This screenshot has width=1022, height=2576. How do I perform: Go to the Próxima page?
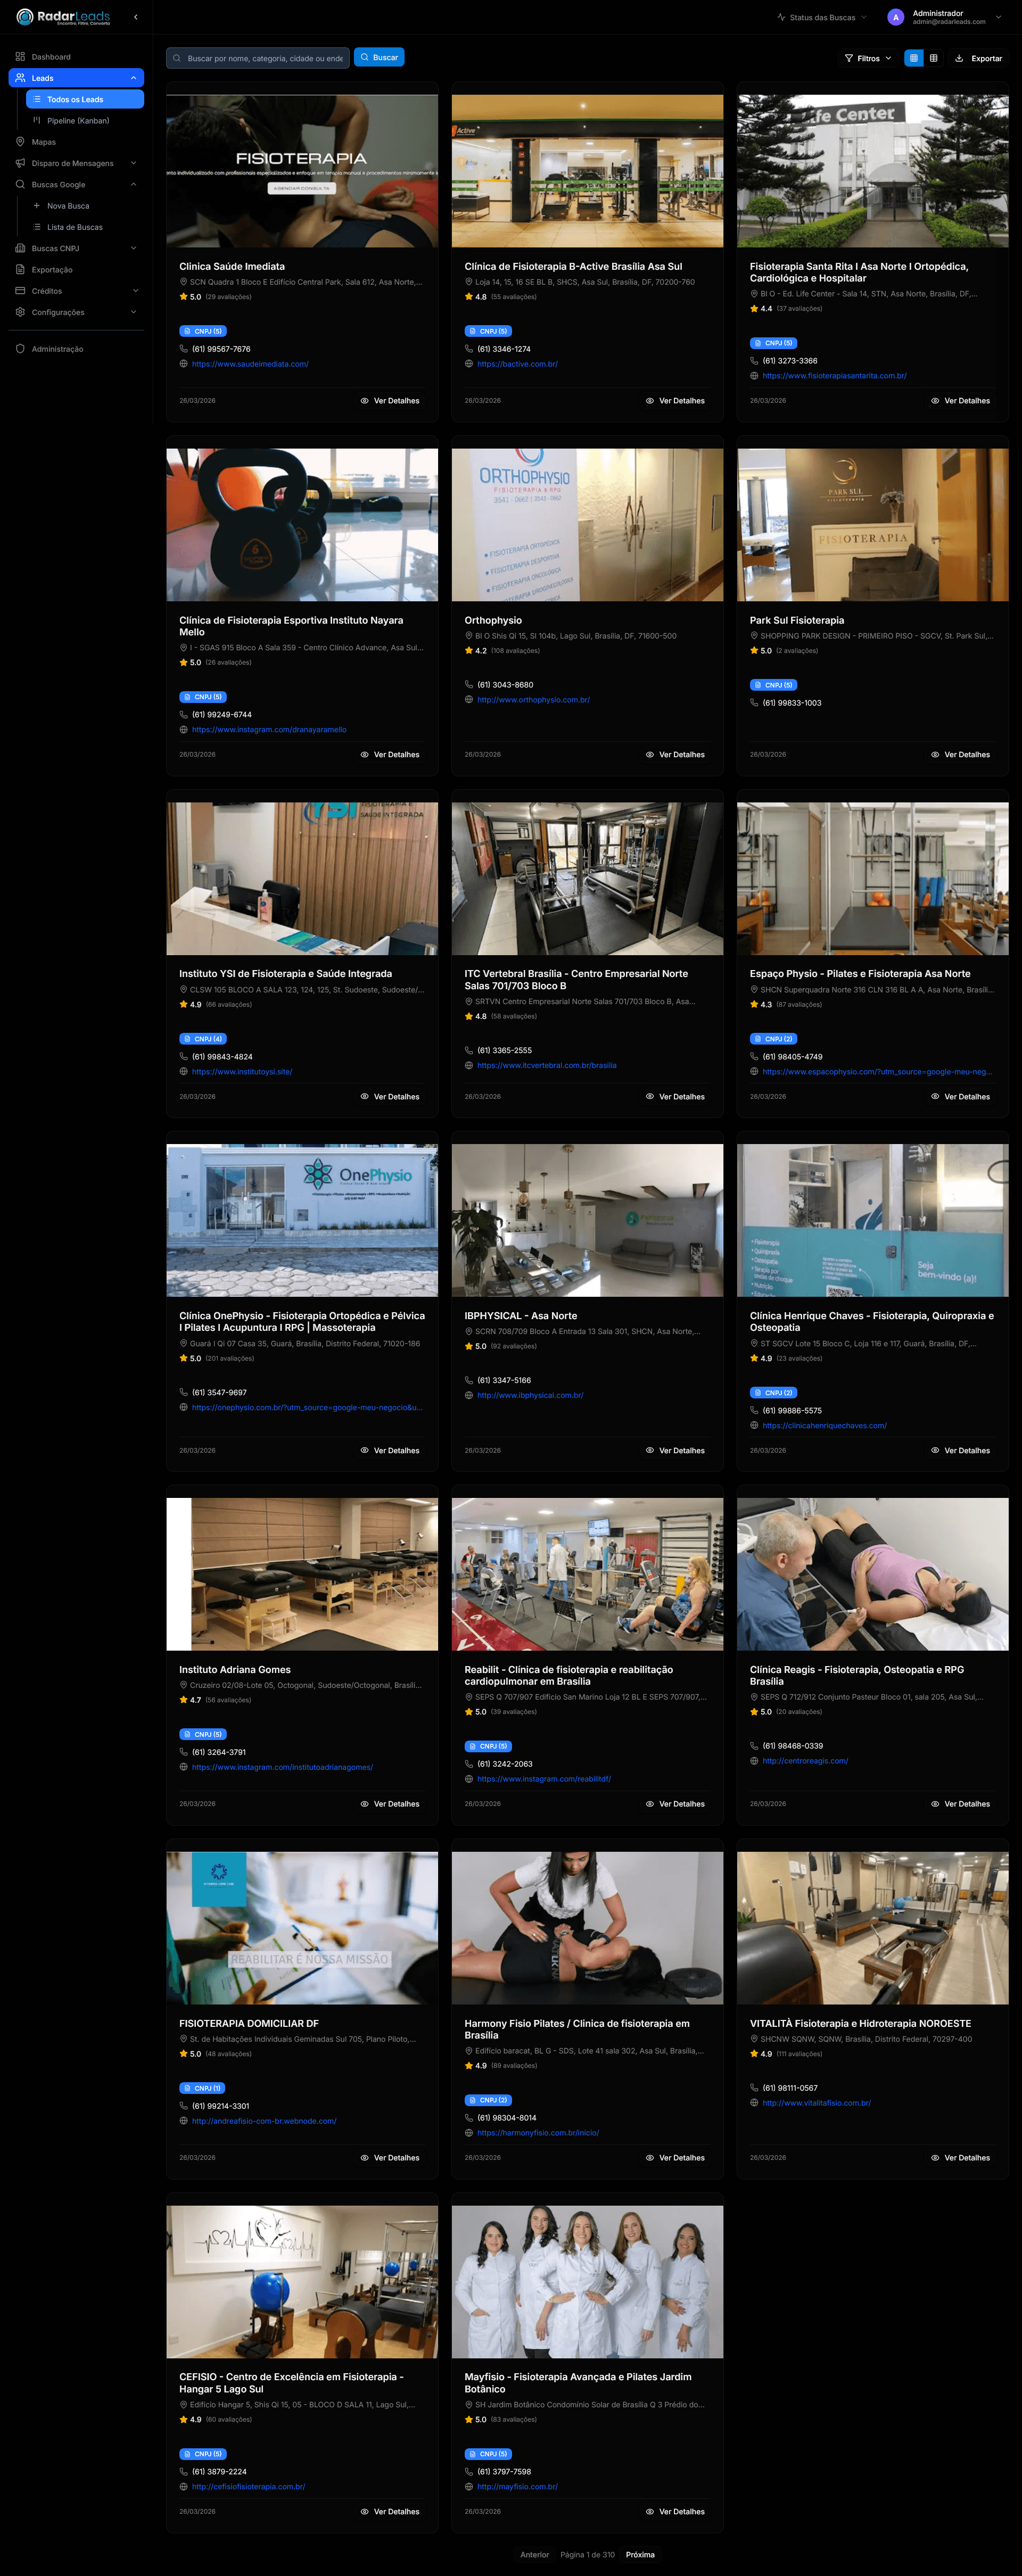pos(640,2555)
